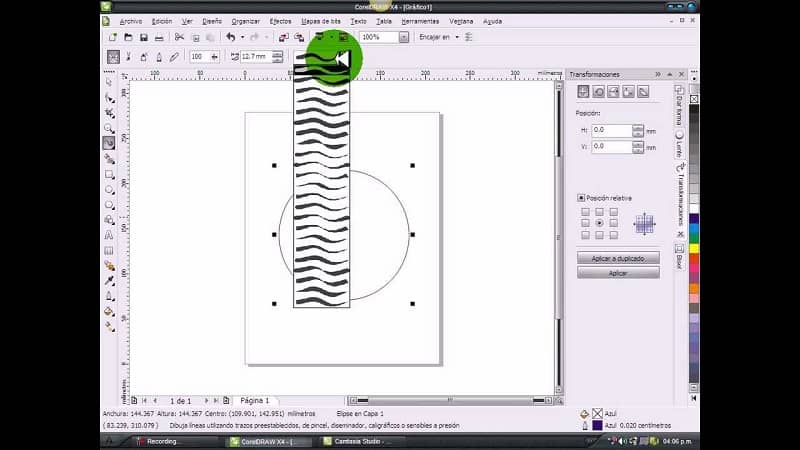The width and height of the screenshot is (800, 450).
Task: Select the Eyedropper tool
Action: (109, 281)
